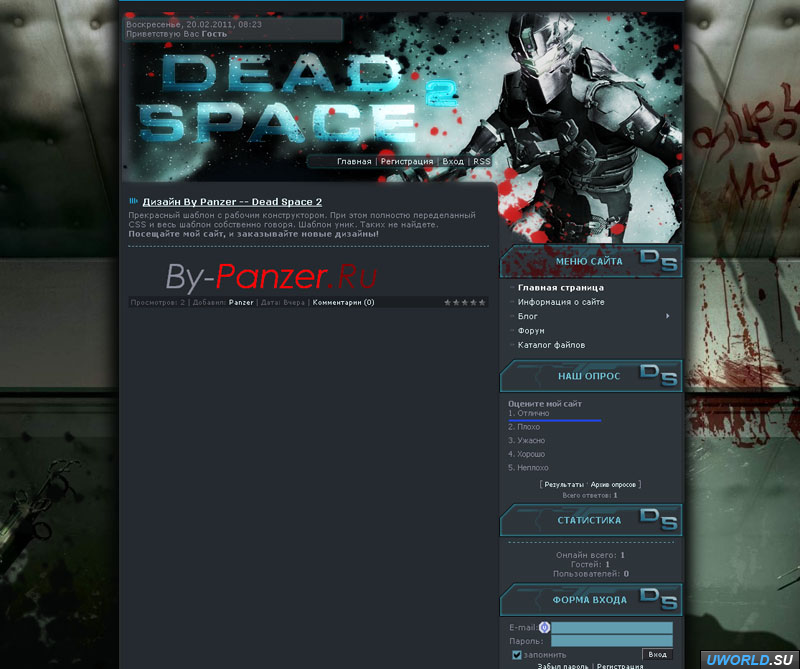This screenshot has height=669, width=800.
Task: Click the 'СТАТИСТИКА' block header
Action: 591,520
